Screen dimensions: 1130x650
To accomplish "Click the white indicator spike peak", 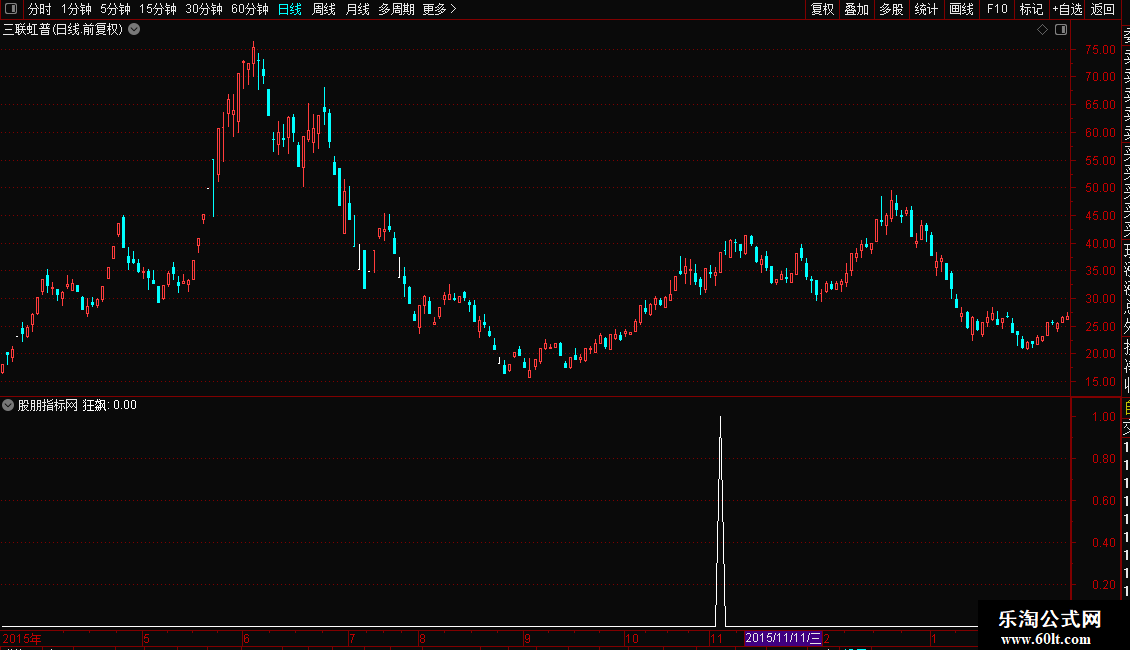I will tap(721, 418).
